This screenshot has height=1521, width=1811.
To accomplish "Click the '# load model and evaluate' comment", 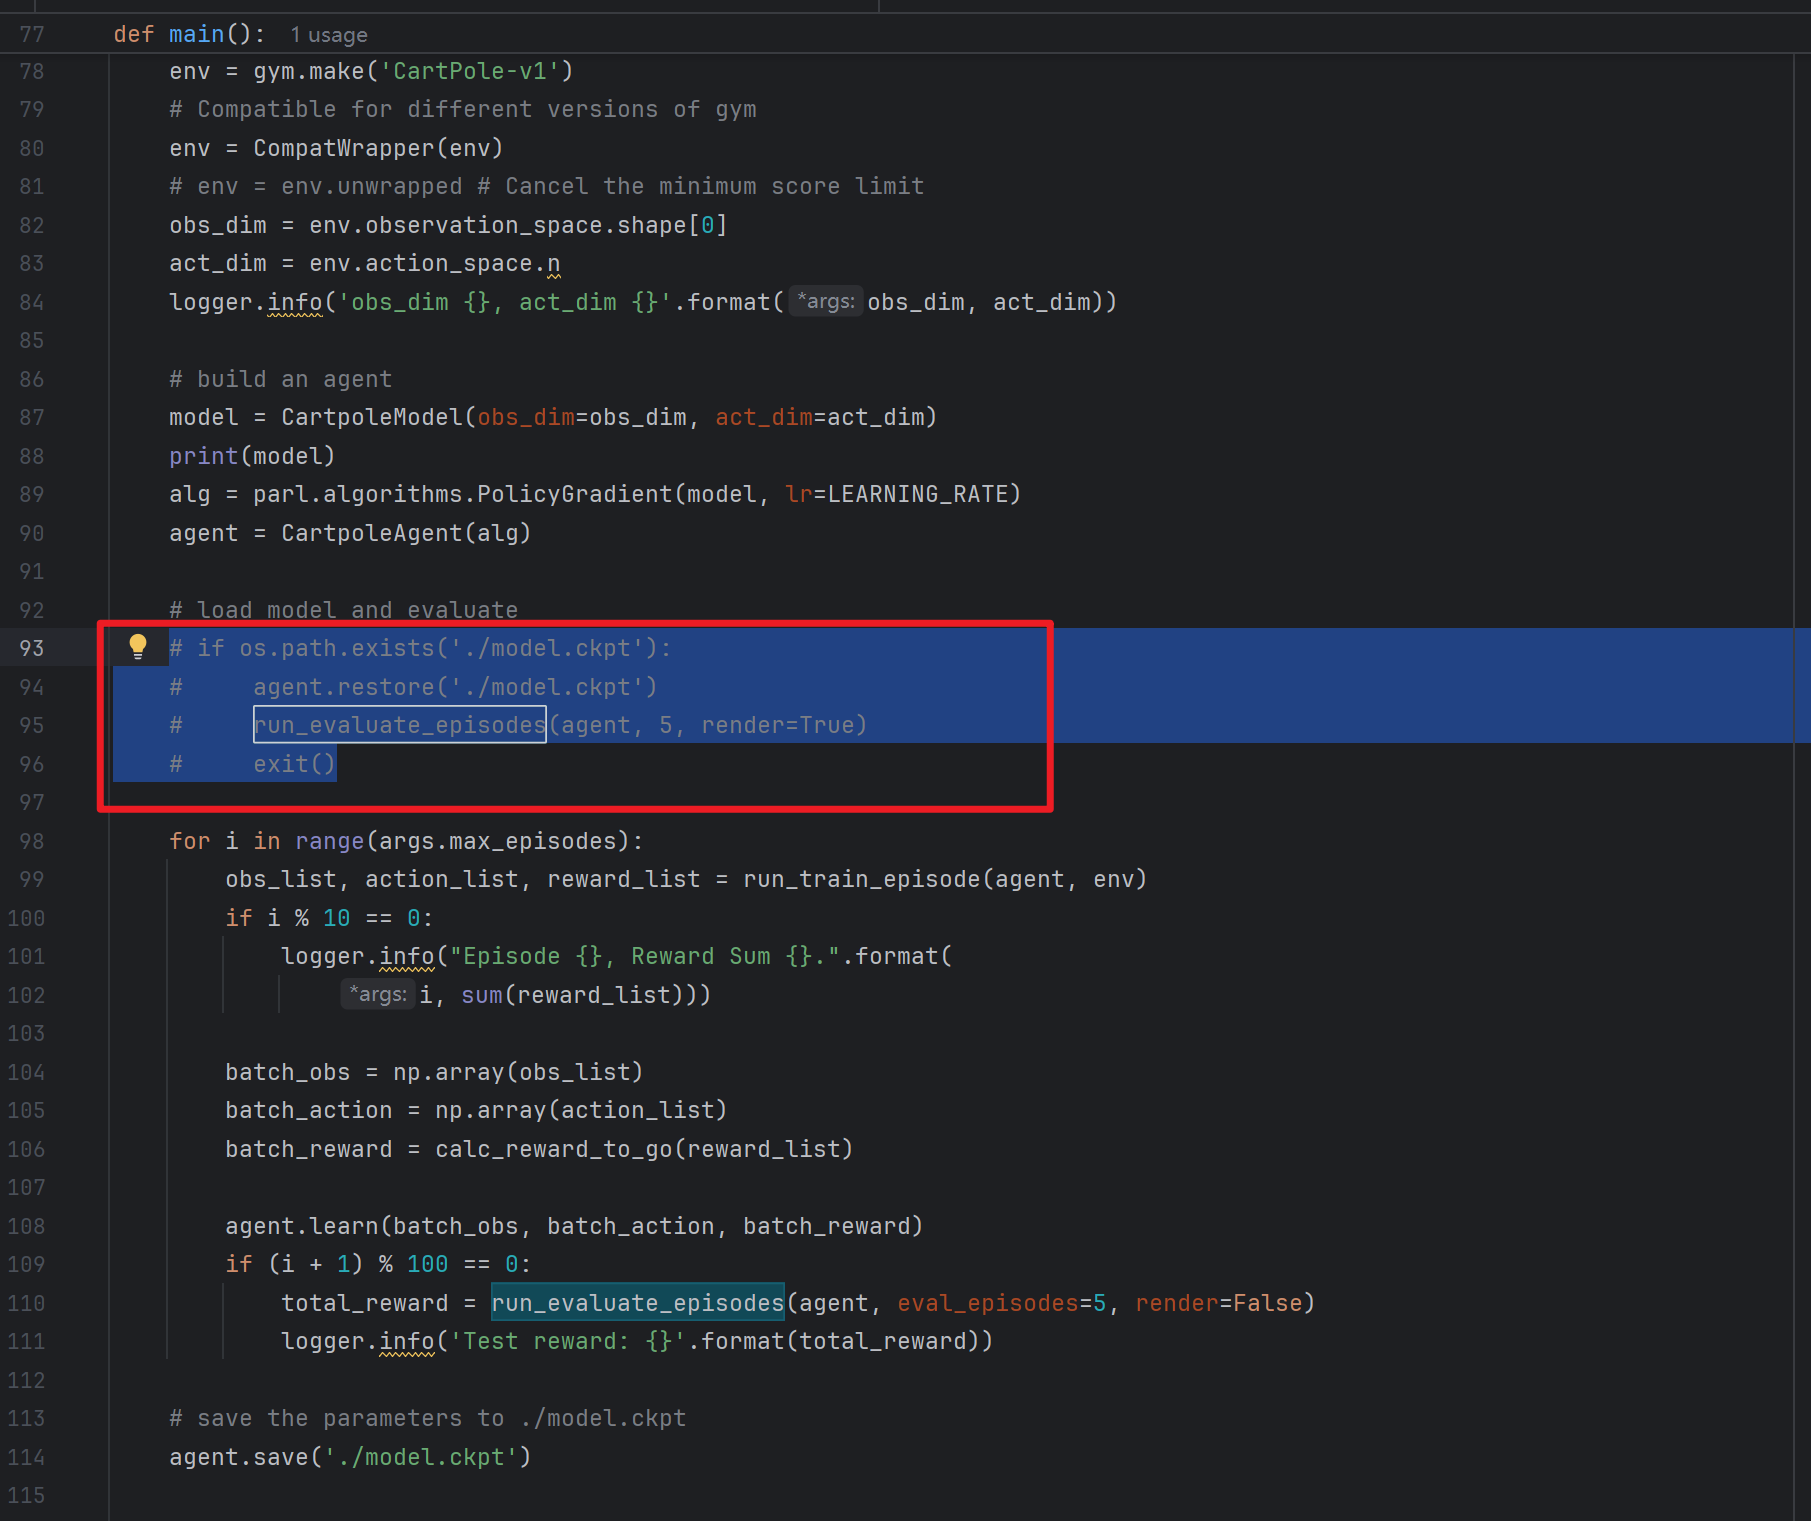I will (344, 610).
